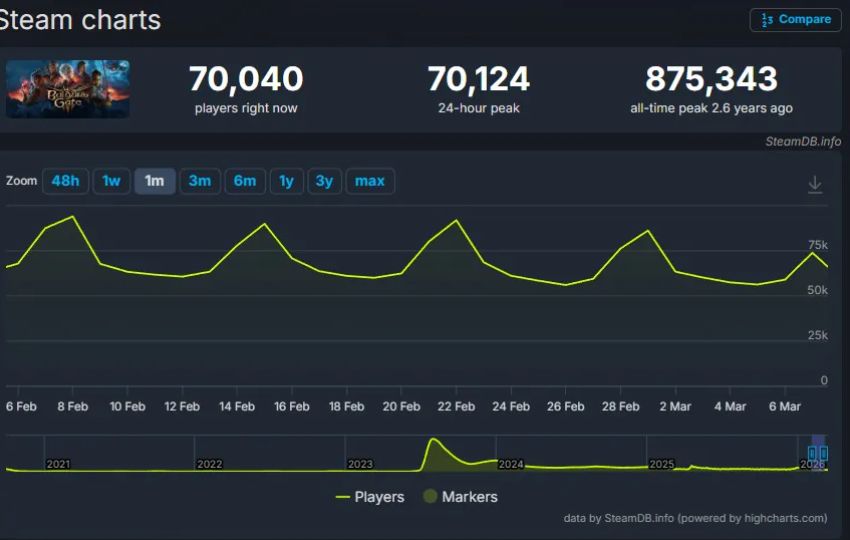Viewport: 850px width, 540px height.
Task: Click the Compare button
Action: click(795, 20)
